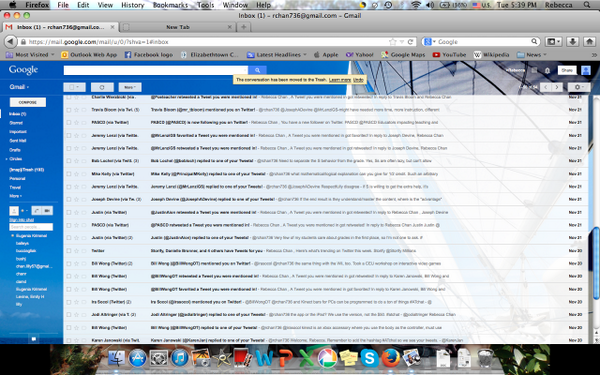
Task: Open Microsoft Word from the dock
Action: click(264, 358)
